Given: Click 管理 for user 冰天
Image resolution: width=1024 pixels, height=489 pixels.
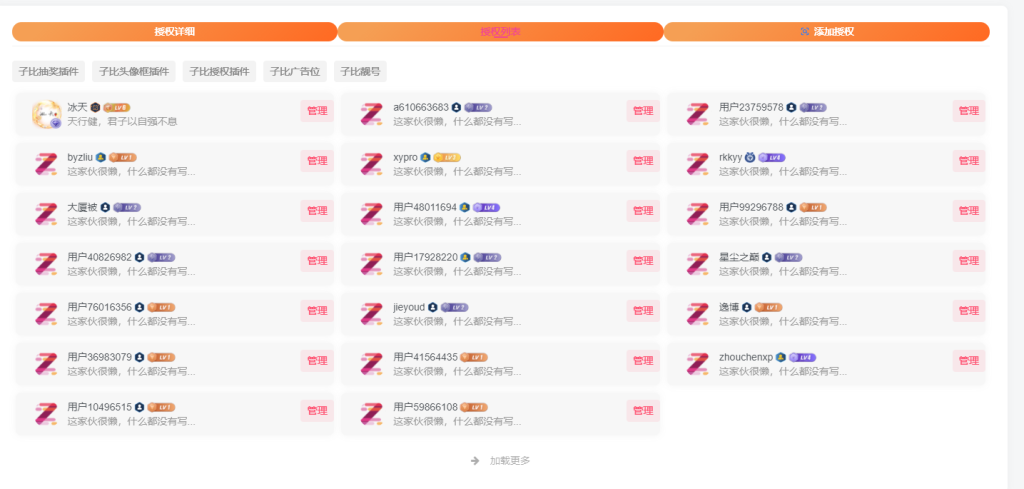Looking at the screenshot, I should coord(317,111).
